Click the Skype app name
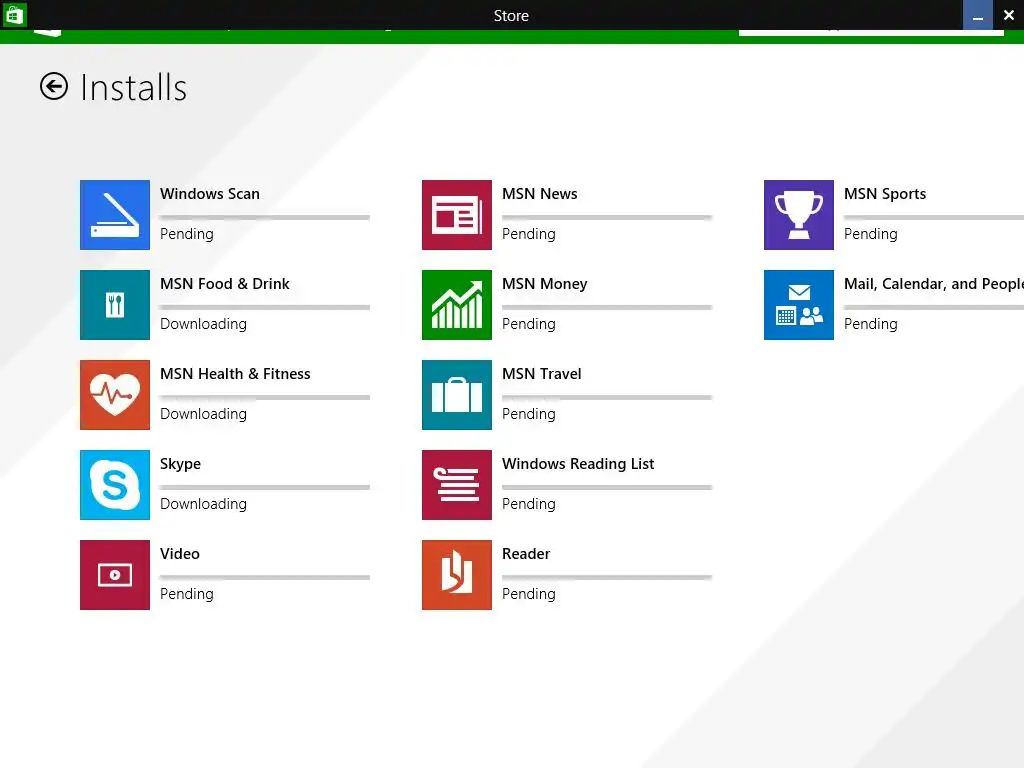This screenshot has width=1024, height=768. pos(180,464)
